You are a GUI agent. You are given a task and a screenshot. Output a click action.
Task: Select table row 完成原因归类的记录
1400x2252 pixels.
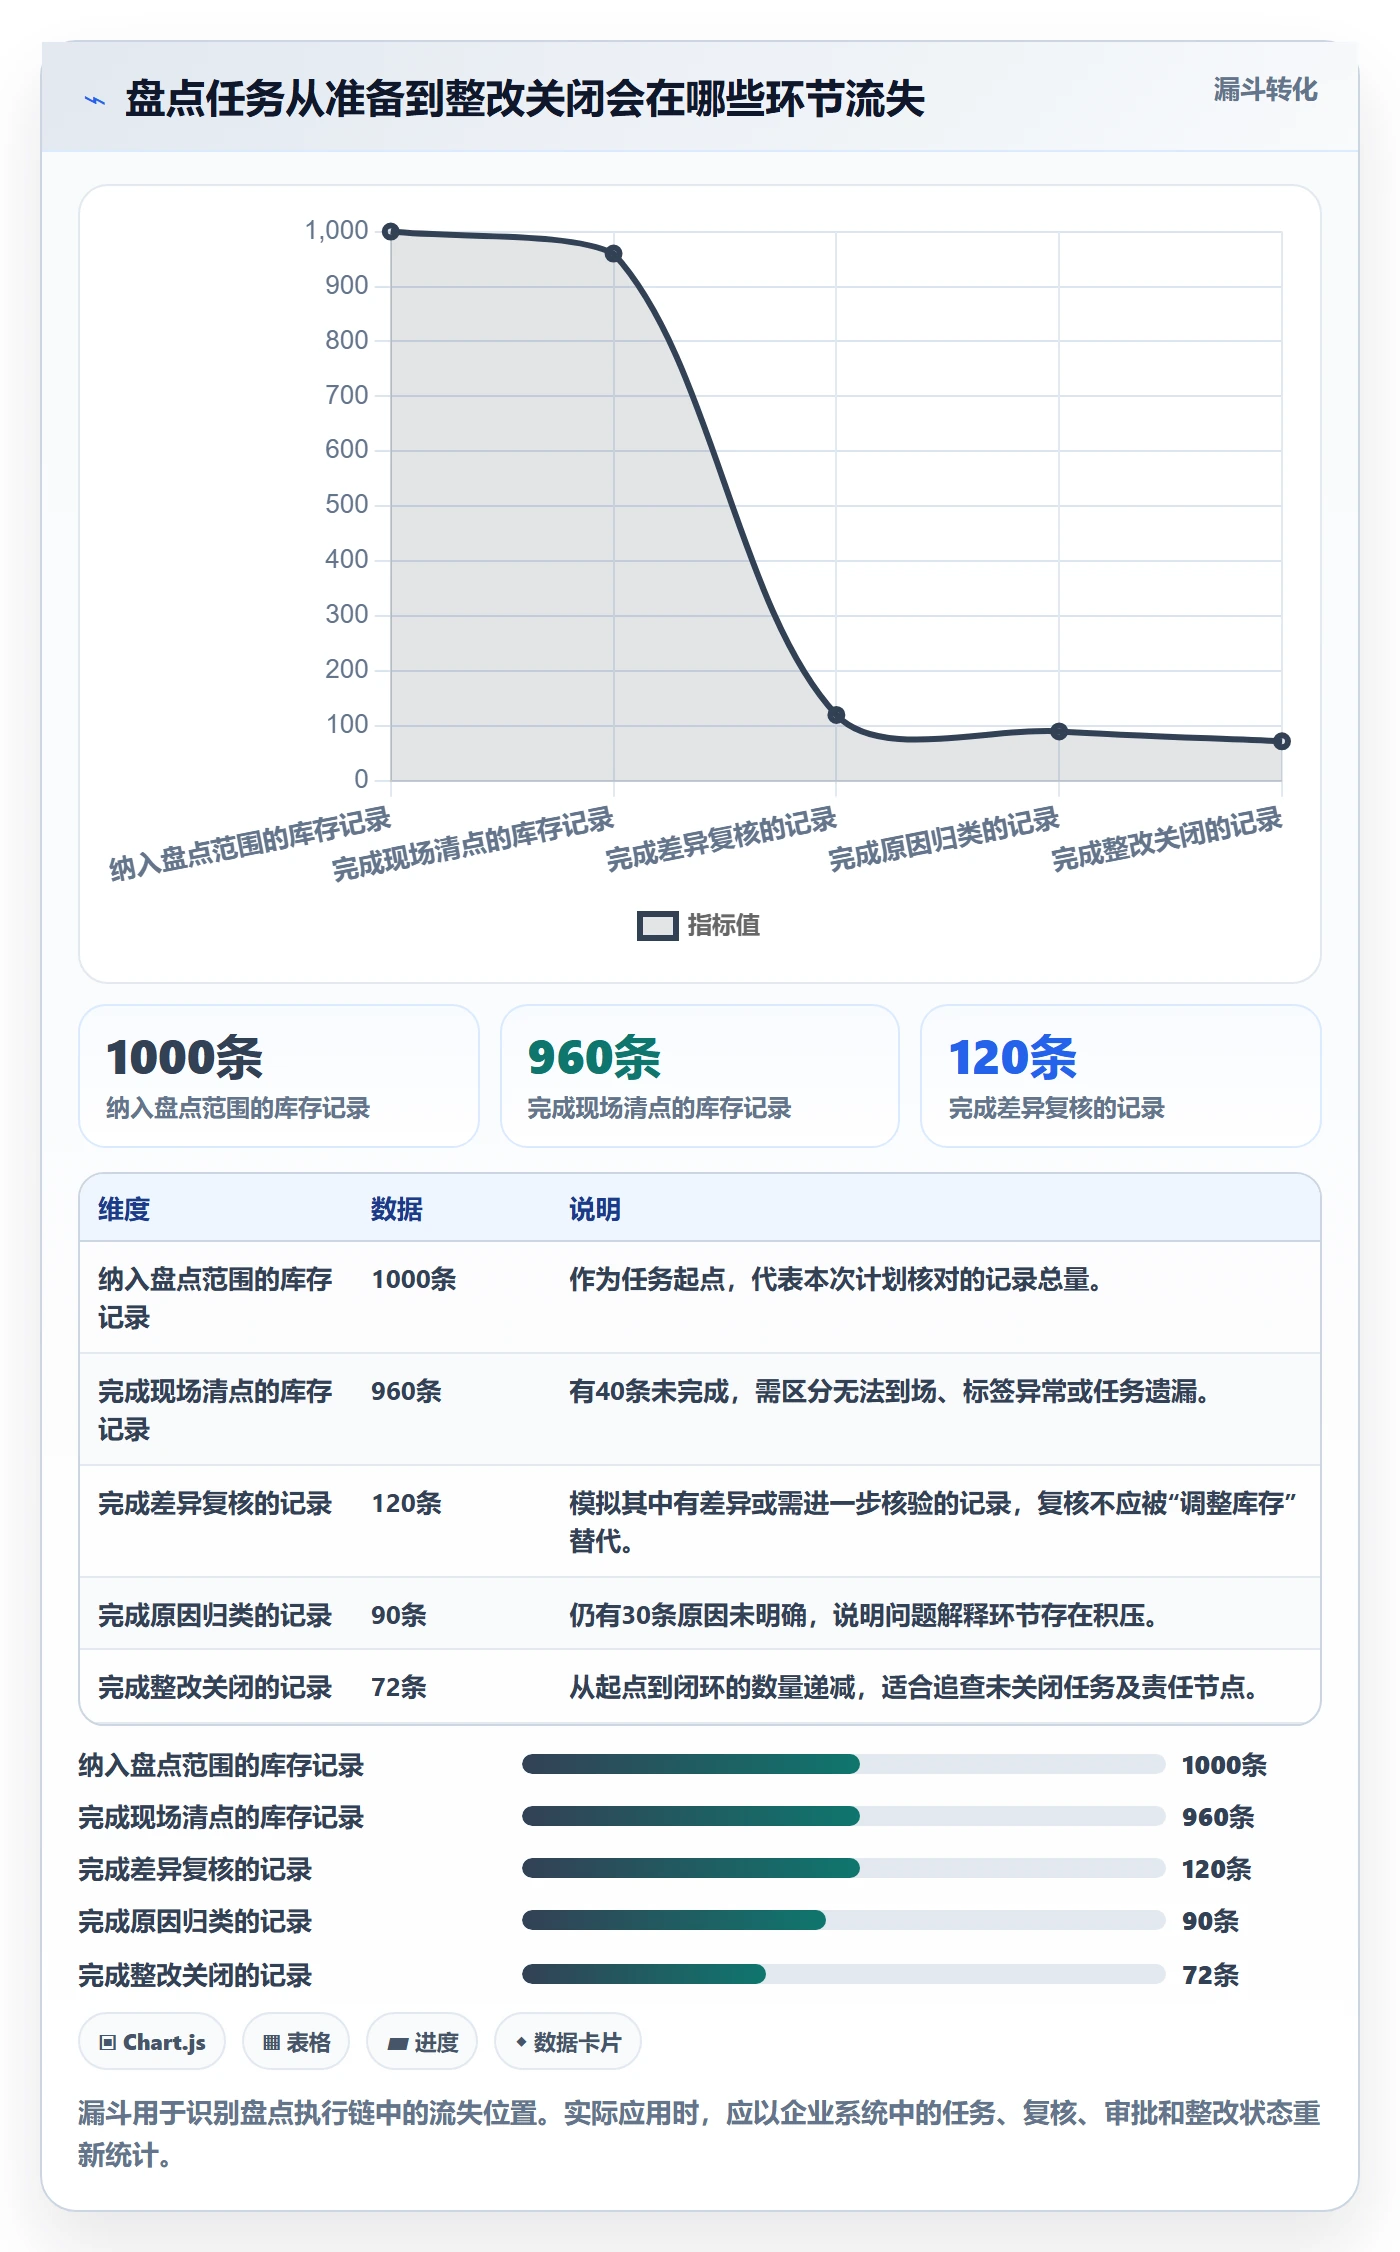[700, 1614]
